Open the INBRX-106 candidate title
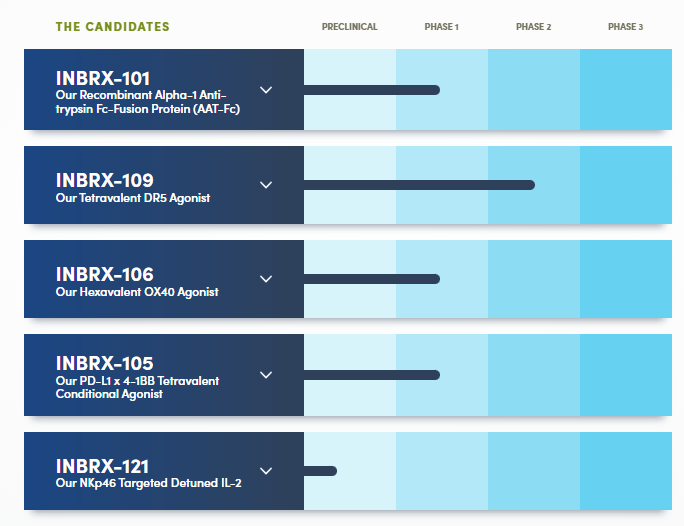This screenshot has height=526, width=684. coord(105,274)
